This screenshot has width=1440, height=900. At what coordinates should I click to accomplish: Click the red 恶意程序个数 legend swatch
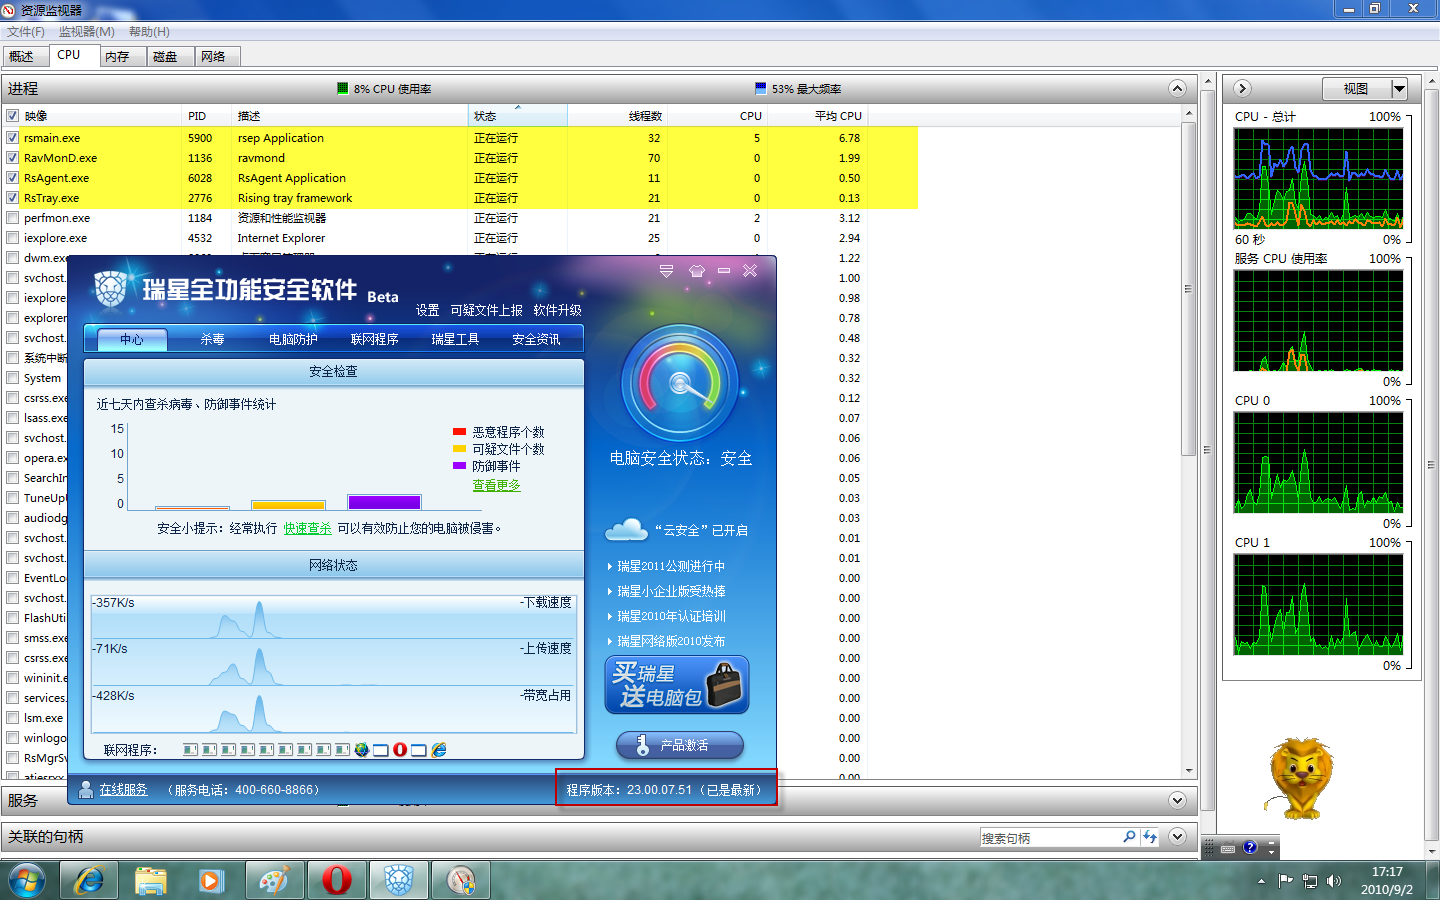pos(459,432)
